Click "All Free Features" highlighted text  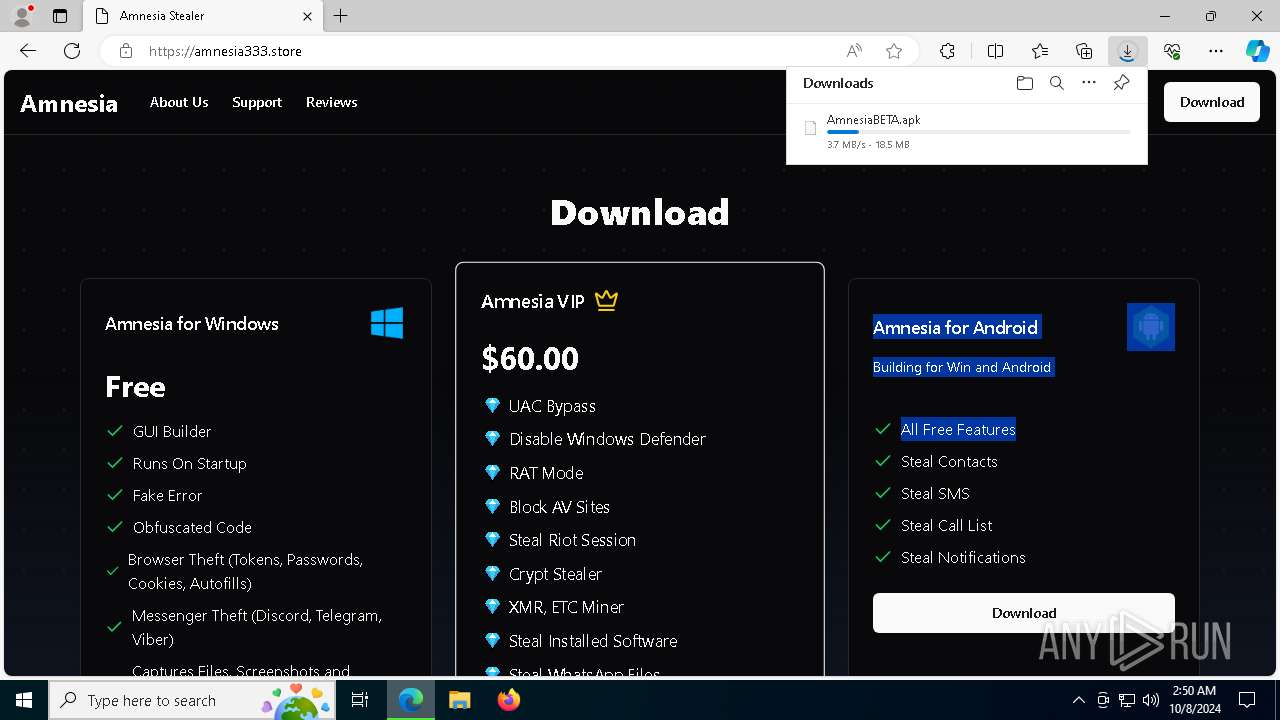tap(958, 429)
